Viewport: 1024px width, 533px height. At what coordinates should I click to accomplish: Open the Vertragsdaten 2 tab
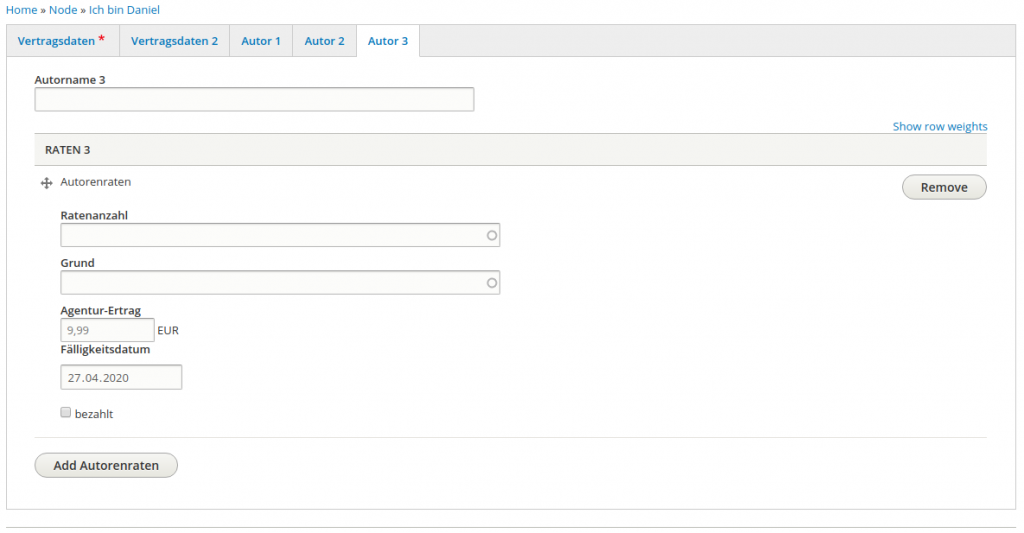tap(174, 41)
